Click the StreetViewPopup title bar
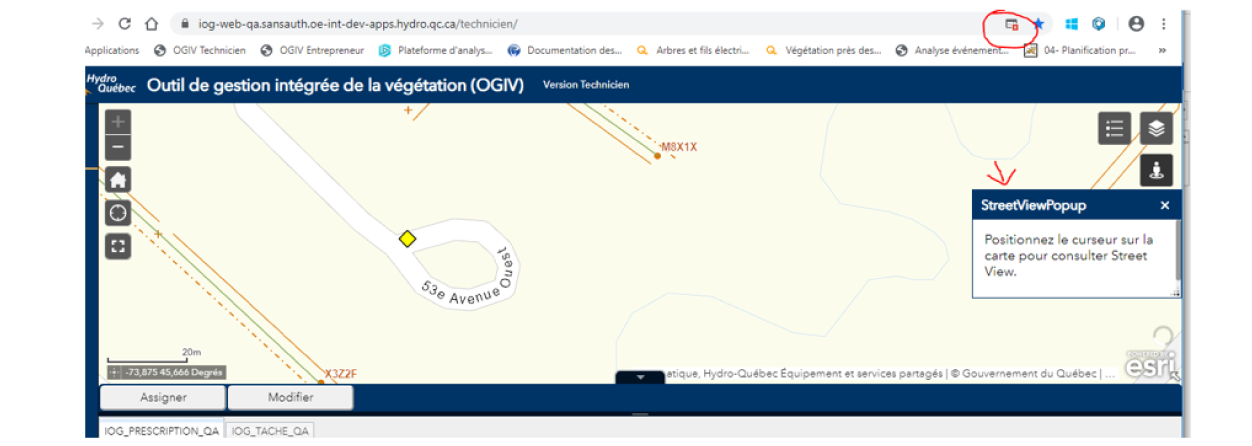 pos(1076,205)
